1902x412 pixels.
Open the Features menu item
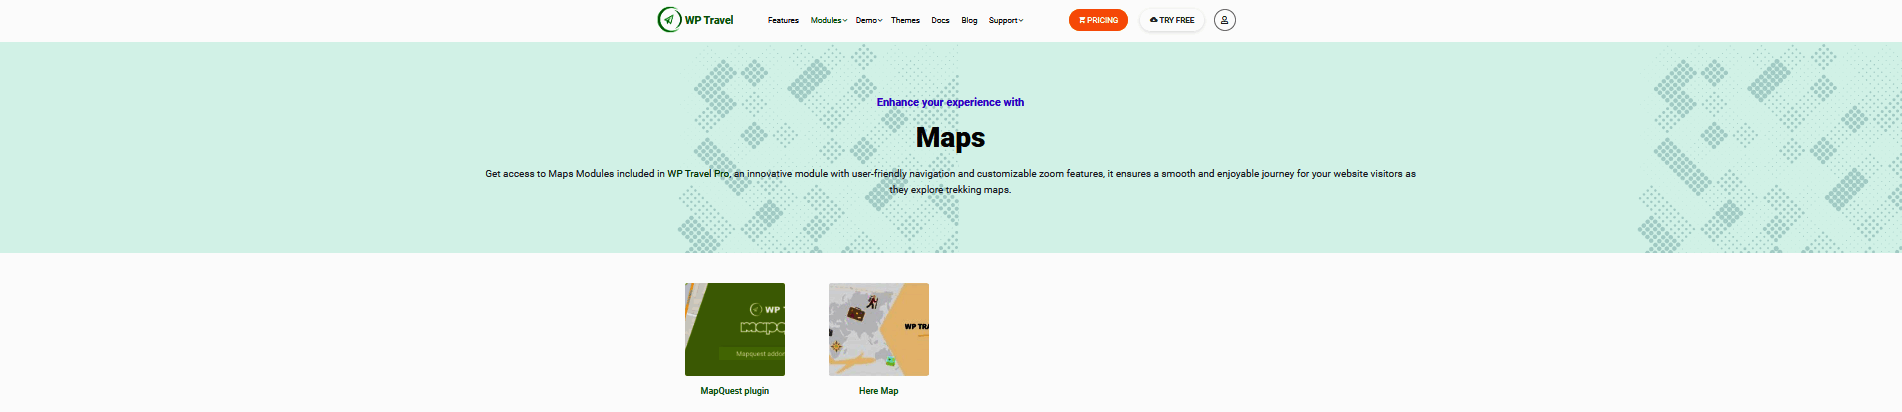(783, 20)
